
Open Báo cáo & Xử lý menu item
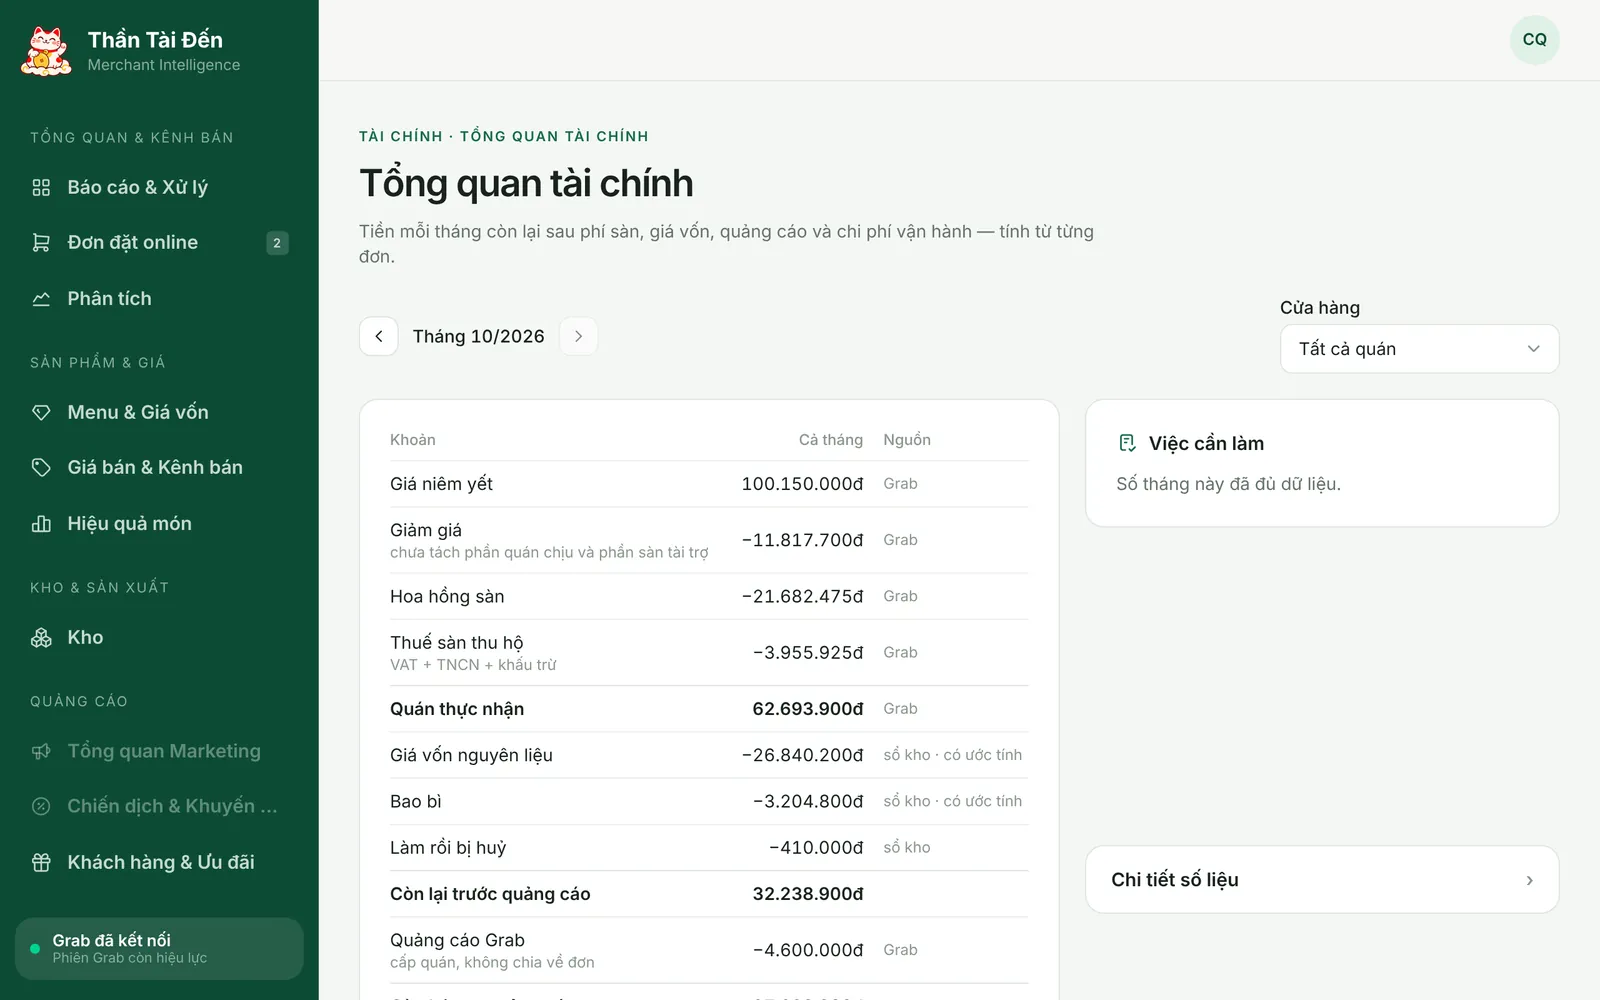(x=160, y=187)
